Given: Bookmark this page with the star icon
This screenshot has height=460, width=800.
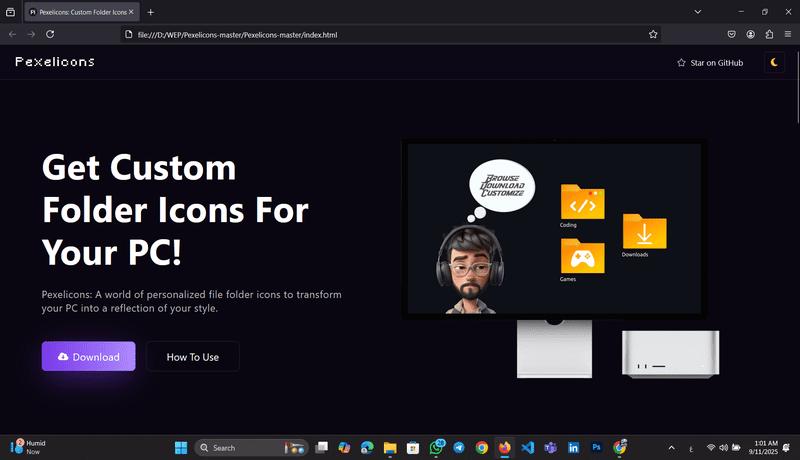Looking at the screenshot, I should (x=653, y=35).
